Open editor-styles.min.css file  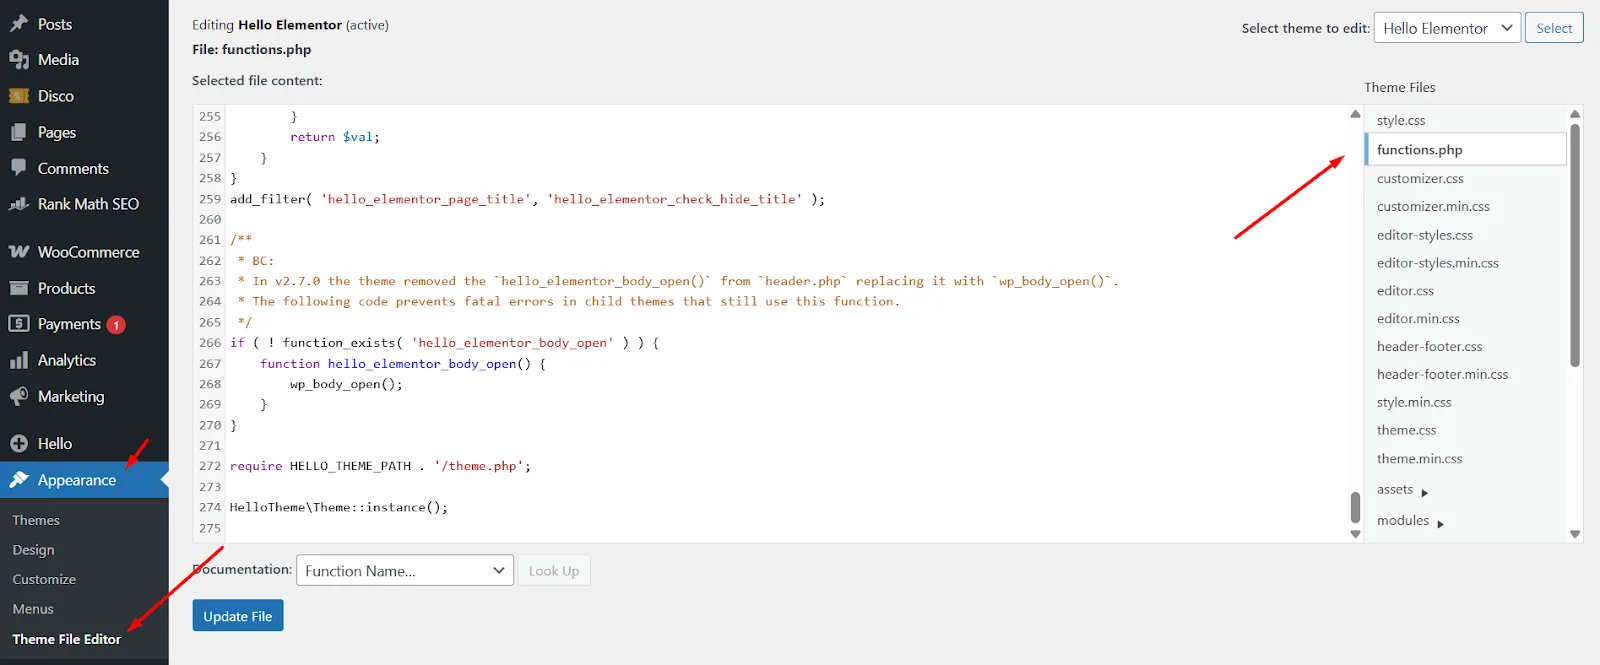pos(1438,263)
